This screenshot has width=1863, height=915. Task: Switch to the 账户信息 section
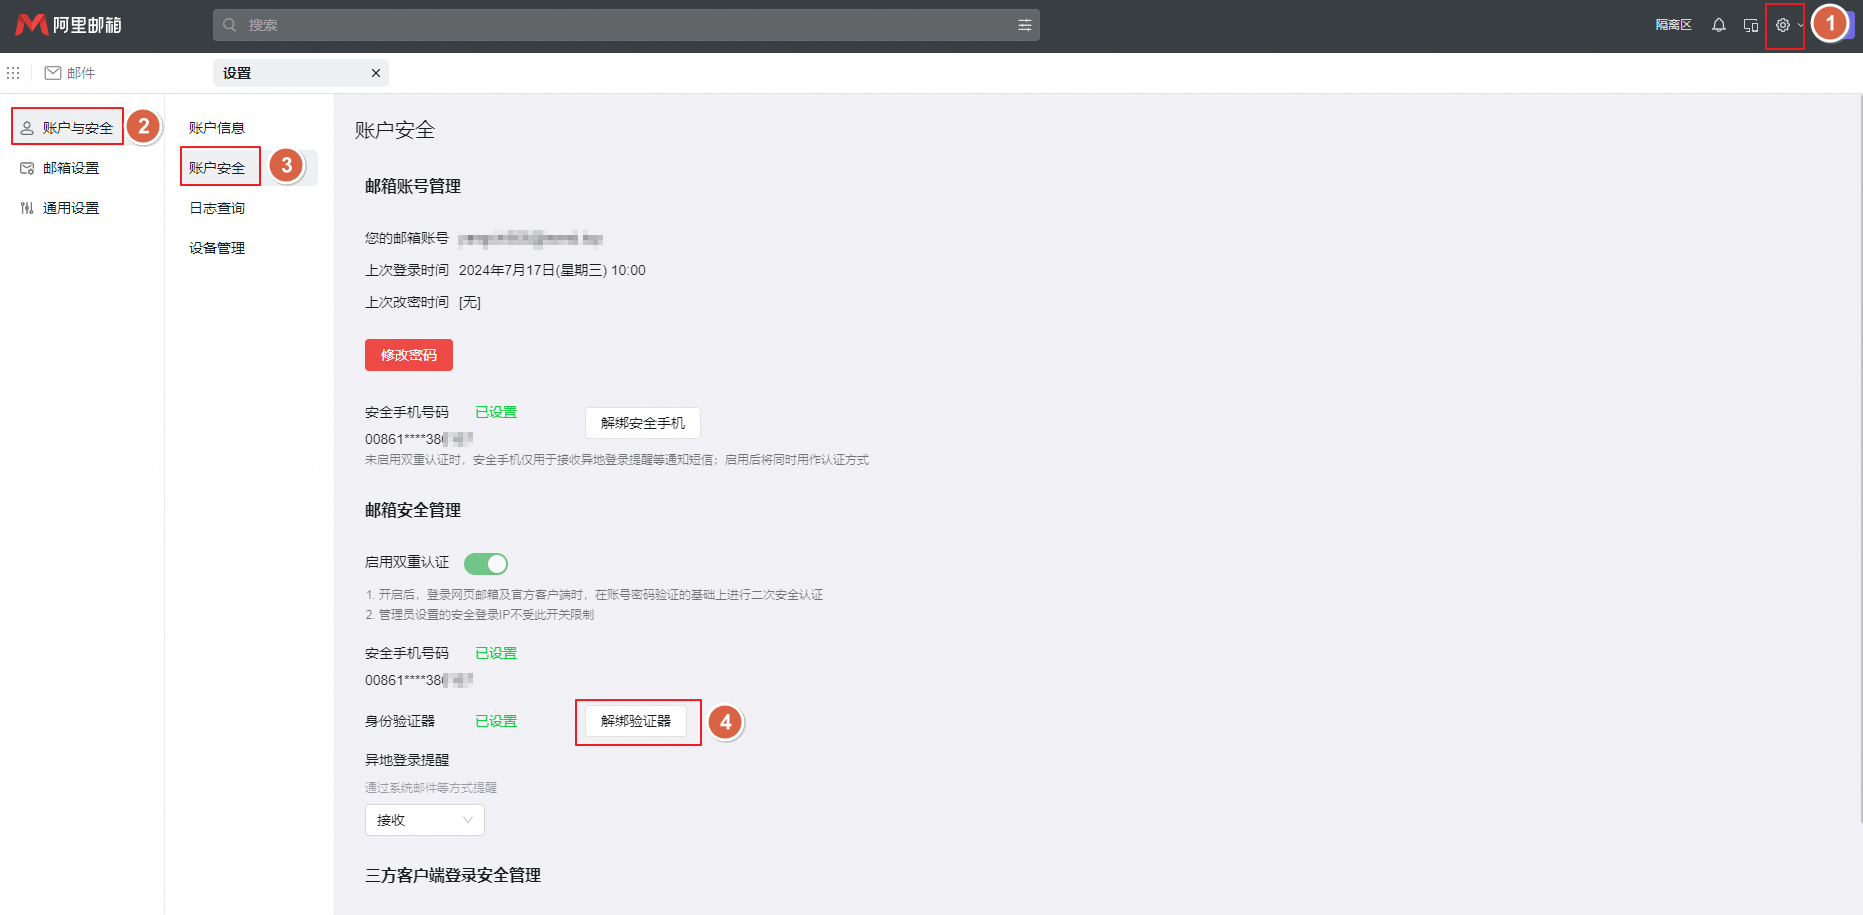pyautogui.click(x=217, y=127)
